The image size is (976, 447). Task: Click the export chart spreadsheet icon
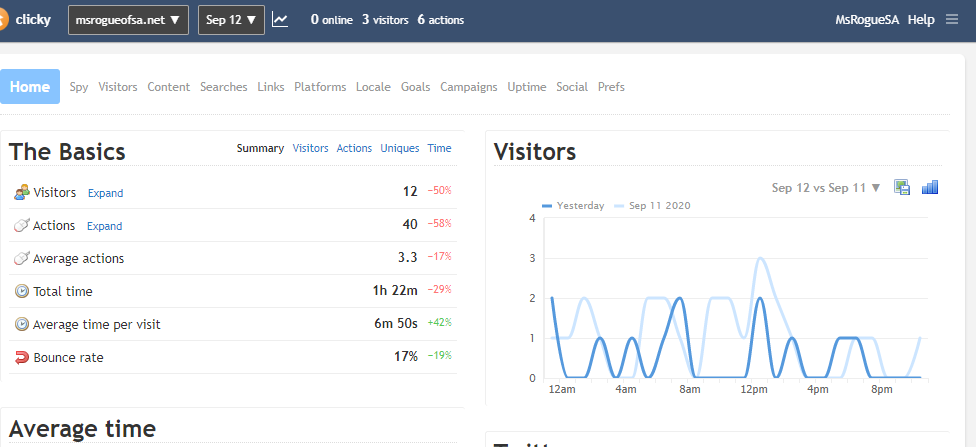(x=902, y=187)
